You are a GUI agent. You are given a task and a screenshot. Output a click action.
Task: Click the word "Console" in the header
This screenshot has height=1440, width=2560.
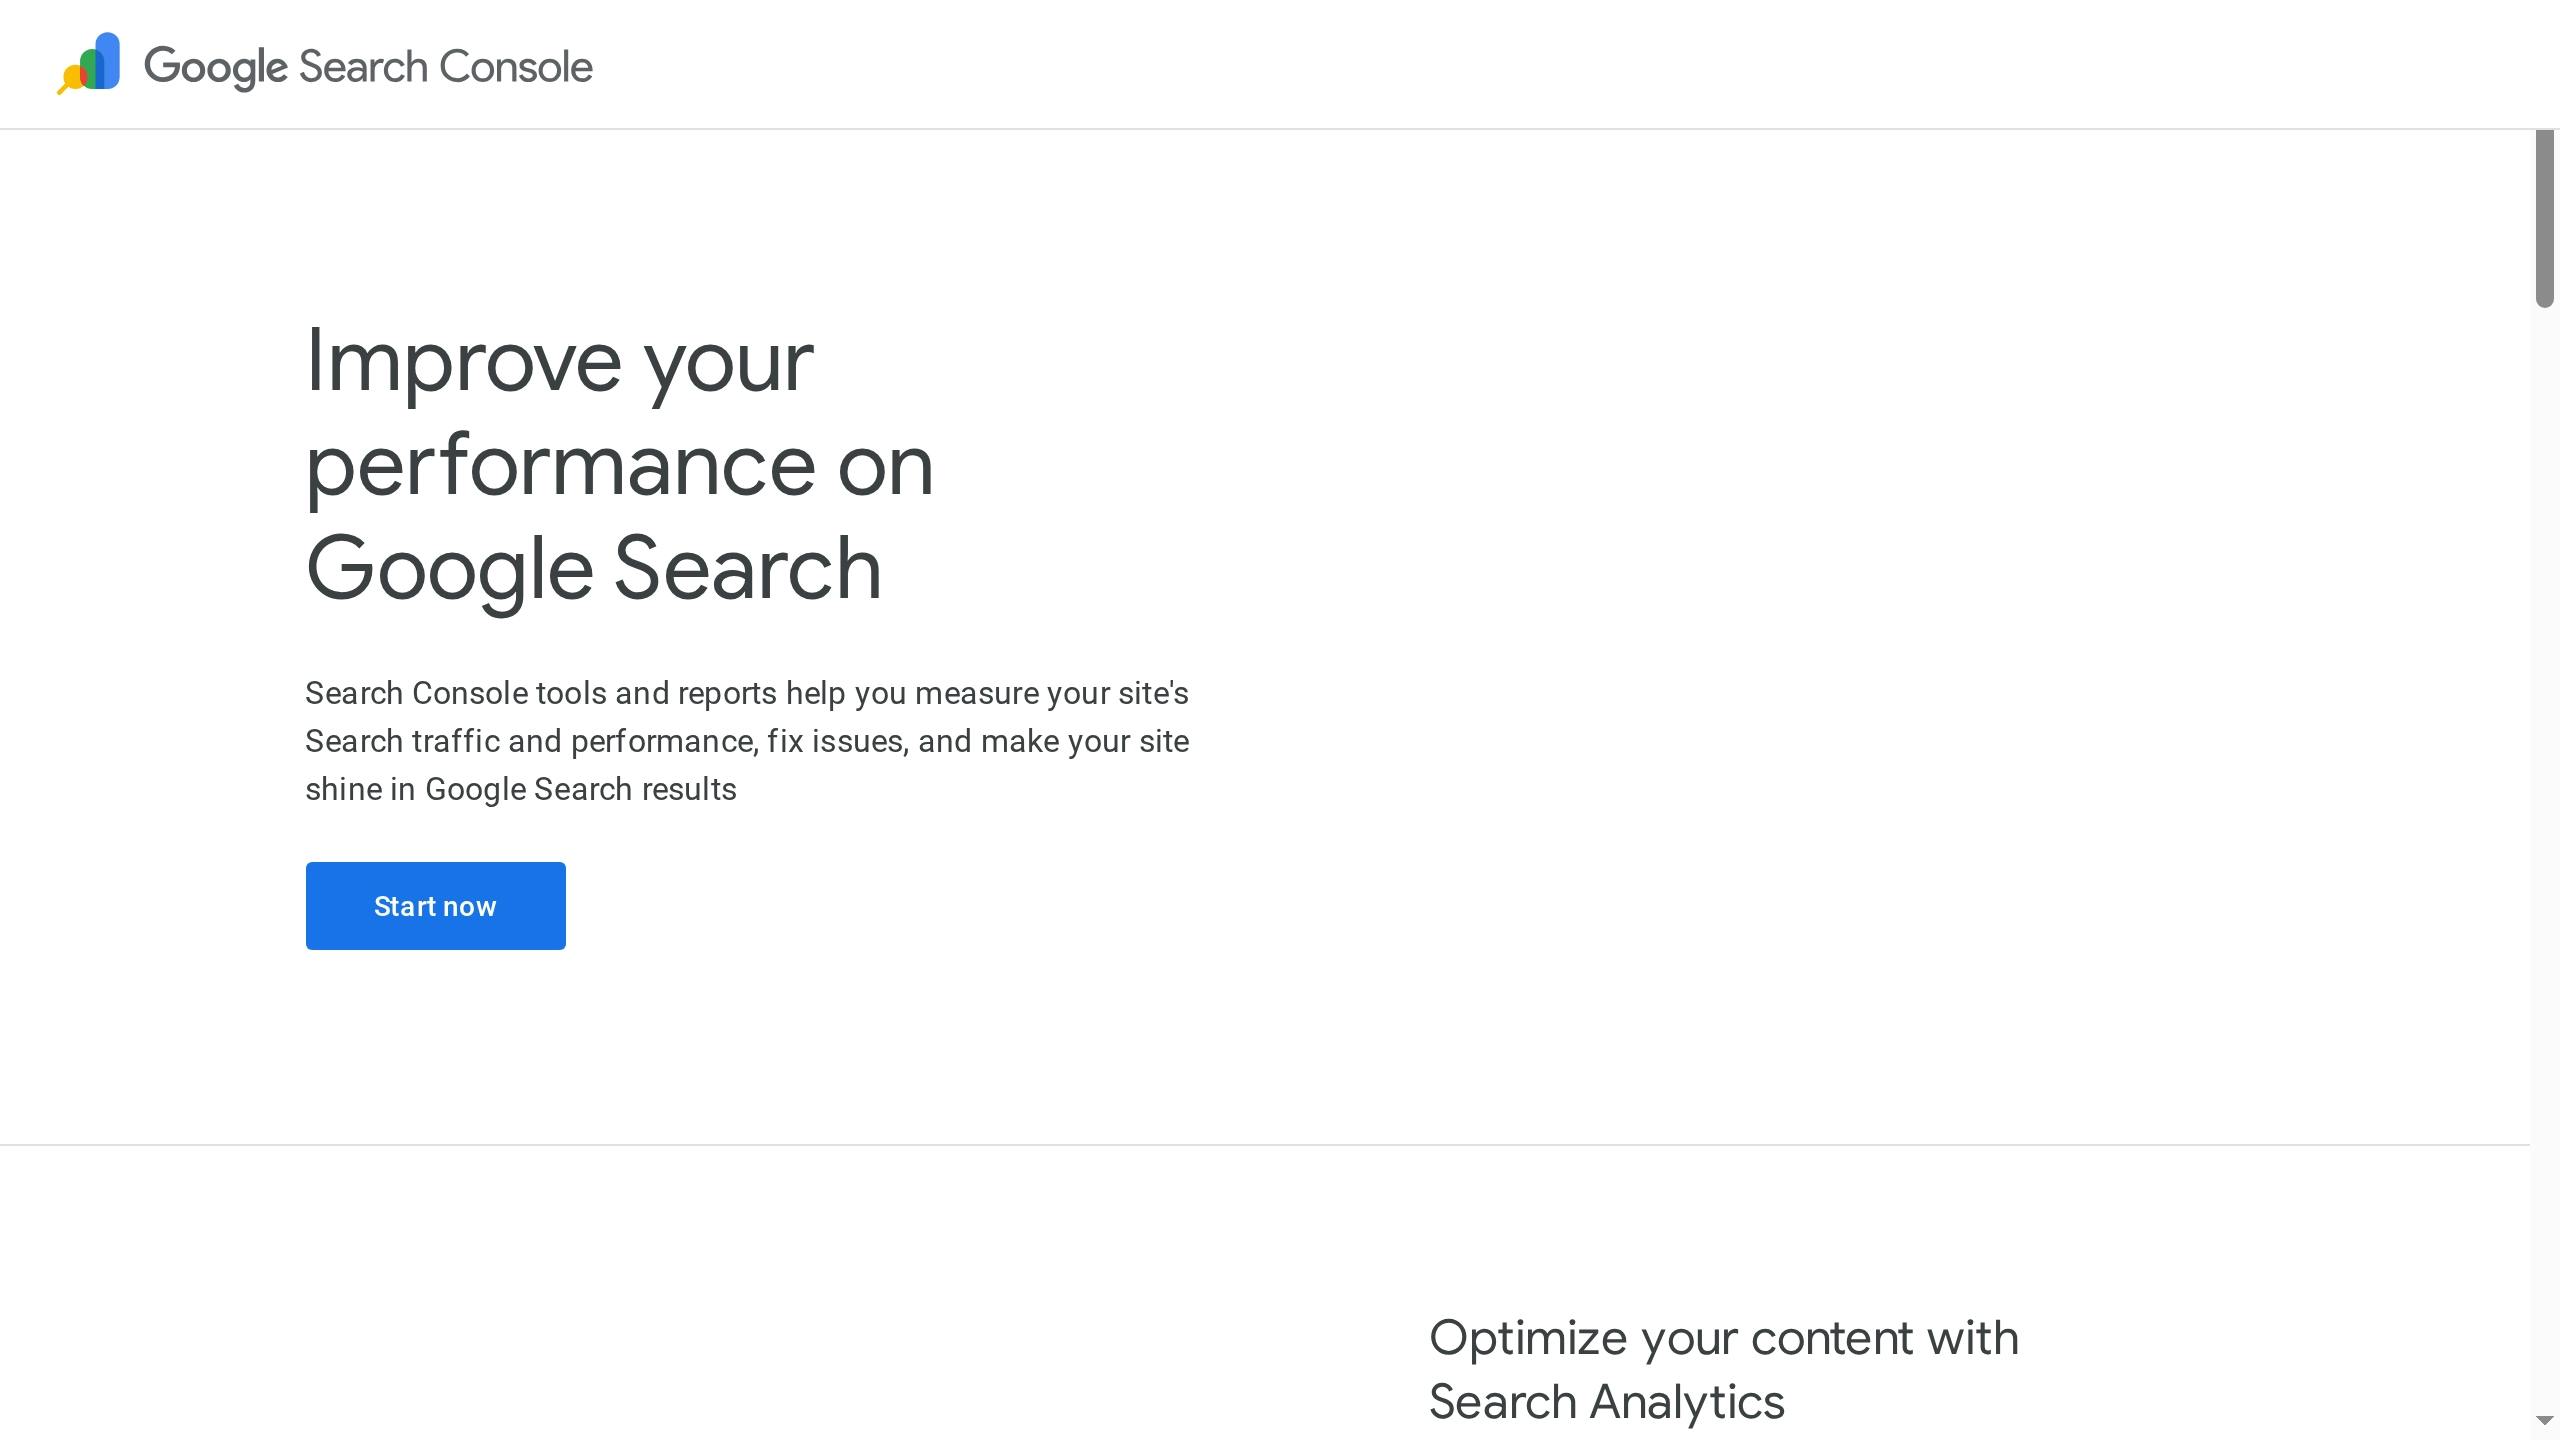point(516,67)
